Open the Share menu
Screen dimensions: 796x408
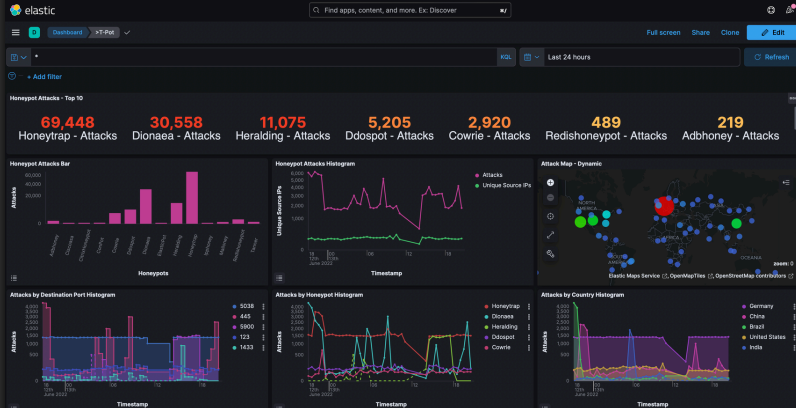(x=700, y=32)
